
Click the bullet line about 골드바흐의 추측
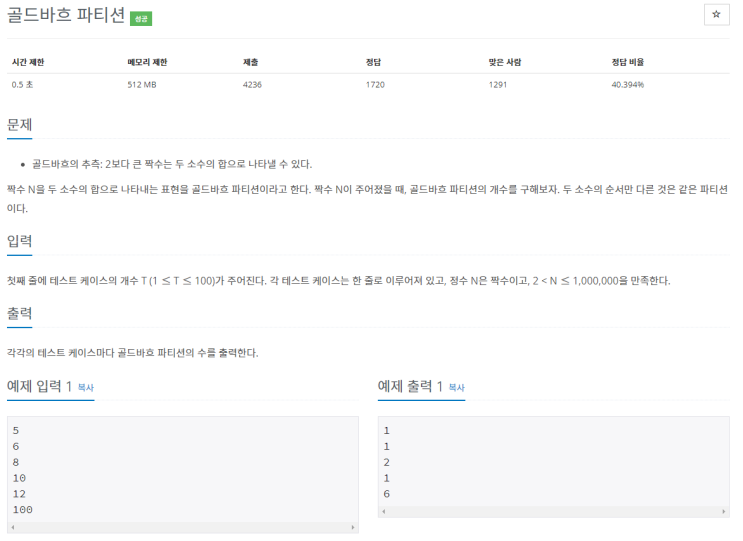coord(172,164)
